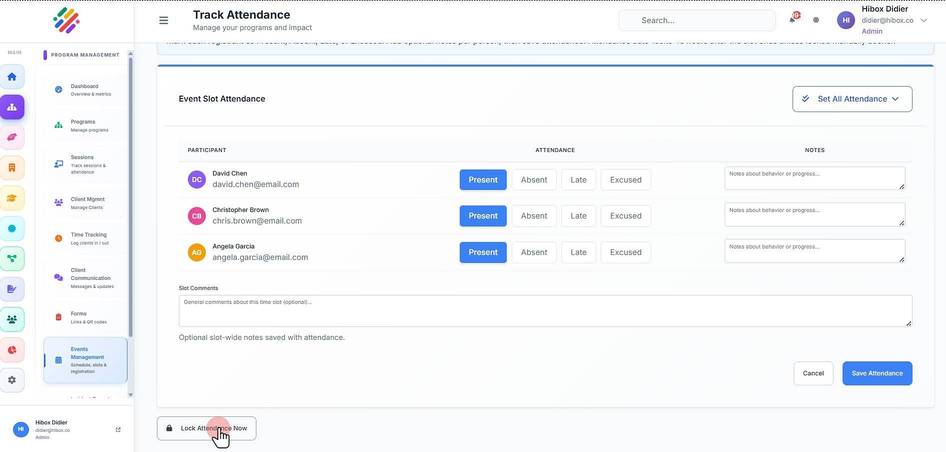946x452 pixels.
Task: Open the purple document-edit rail icon
Action: coord(12,289)
